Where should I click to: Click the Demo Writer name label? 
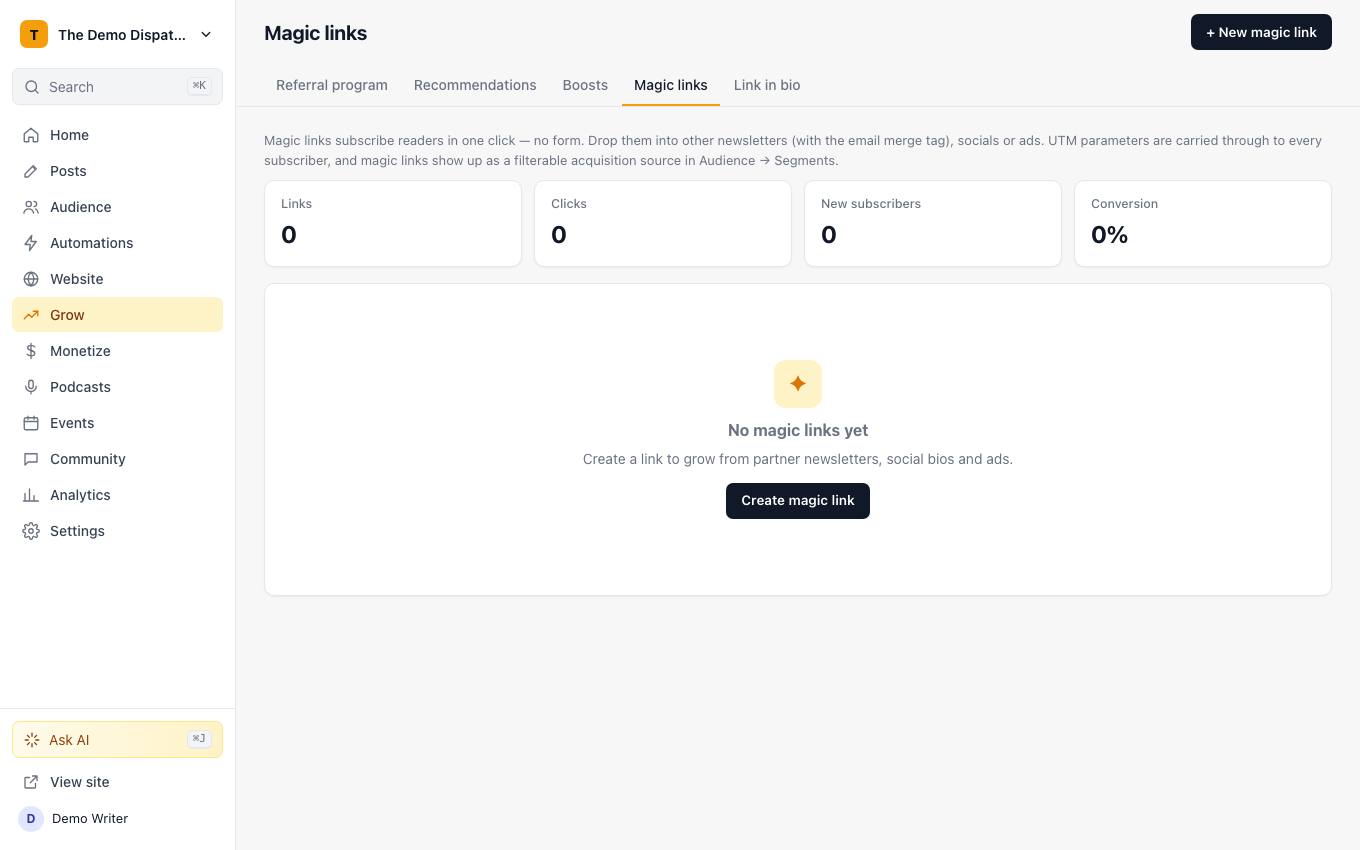[90, 818]
